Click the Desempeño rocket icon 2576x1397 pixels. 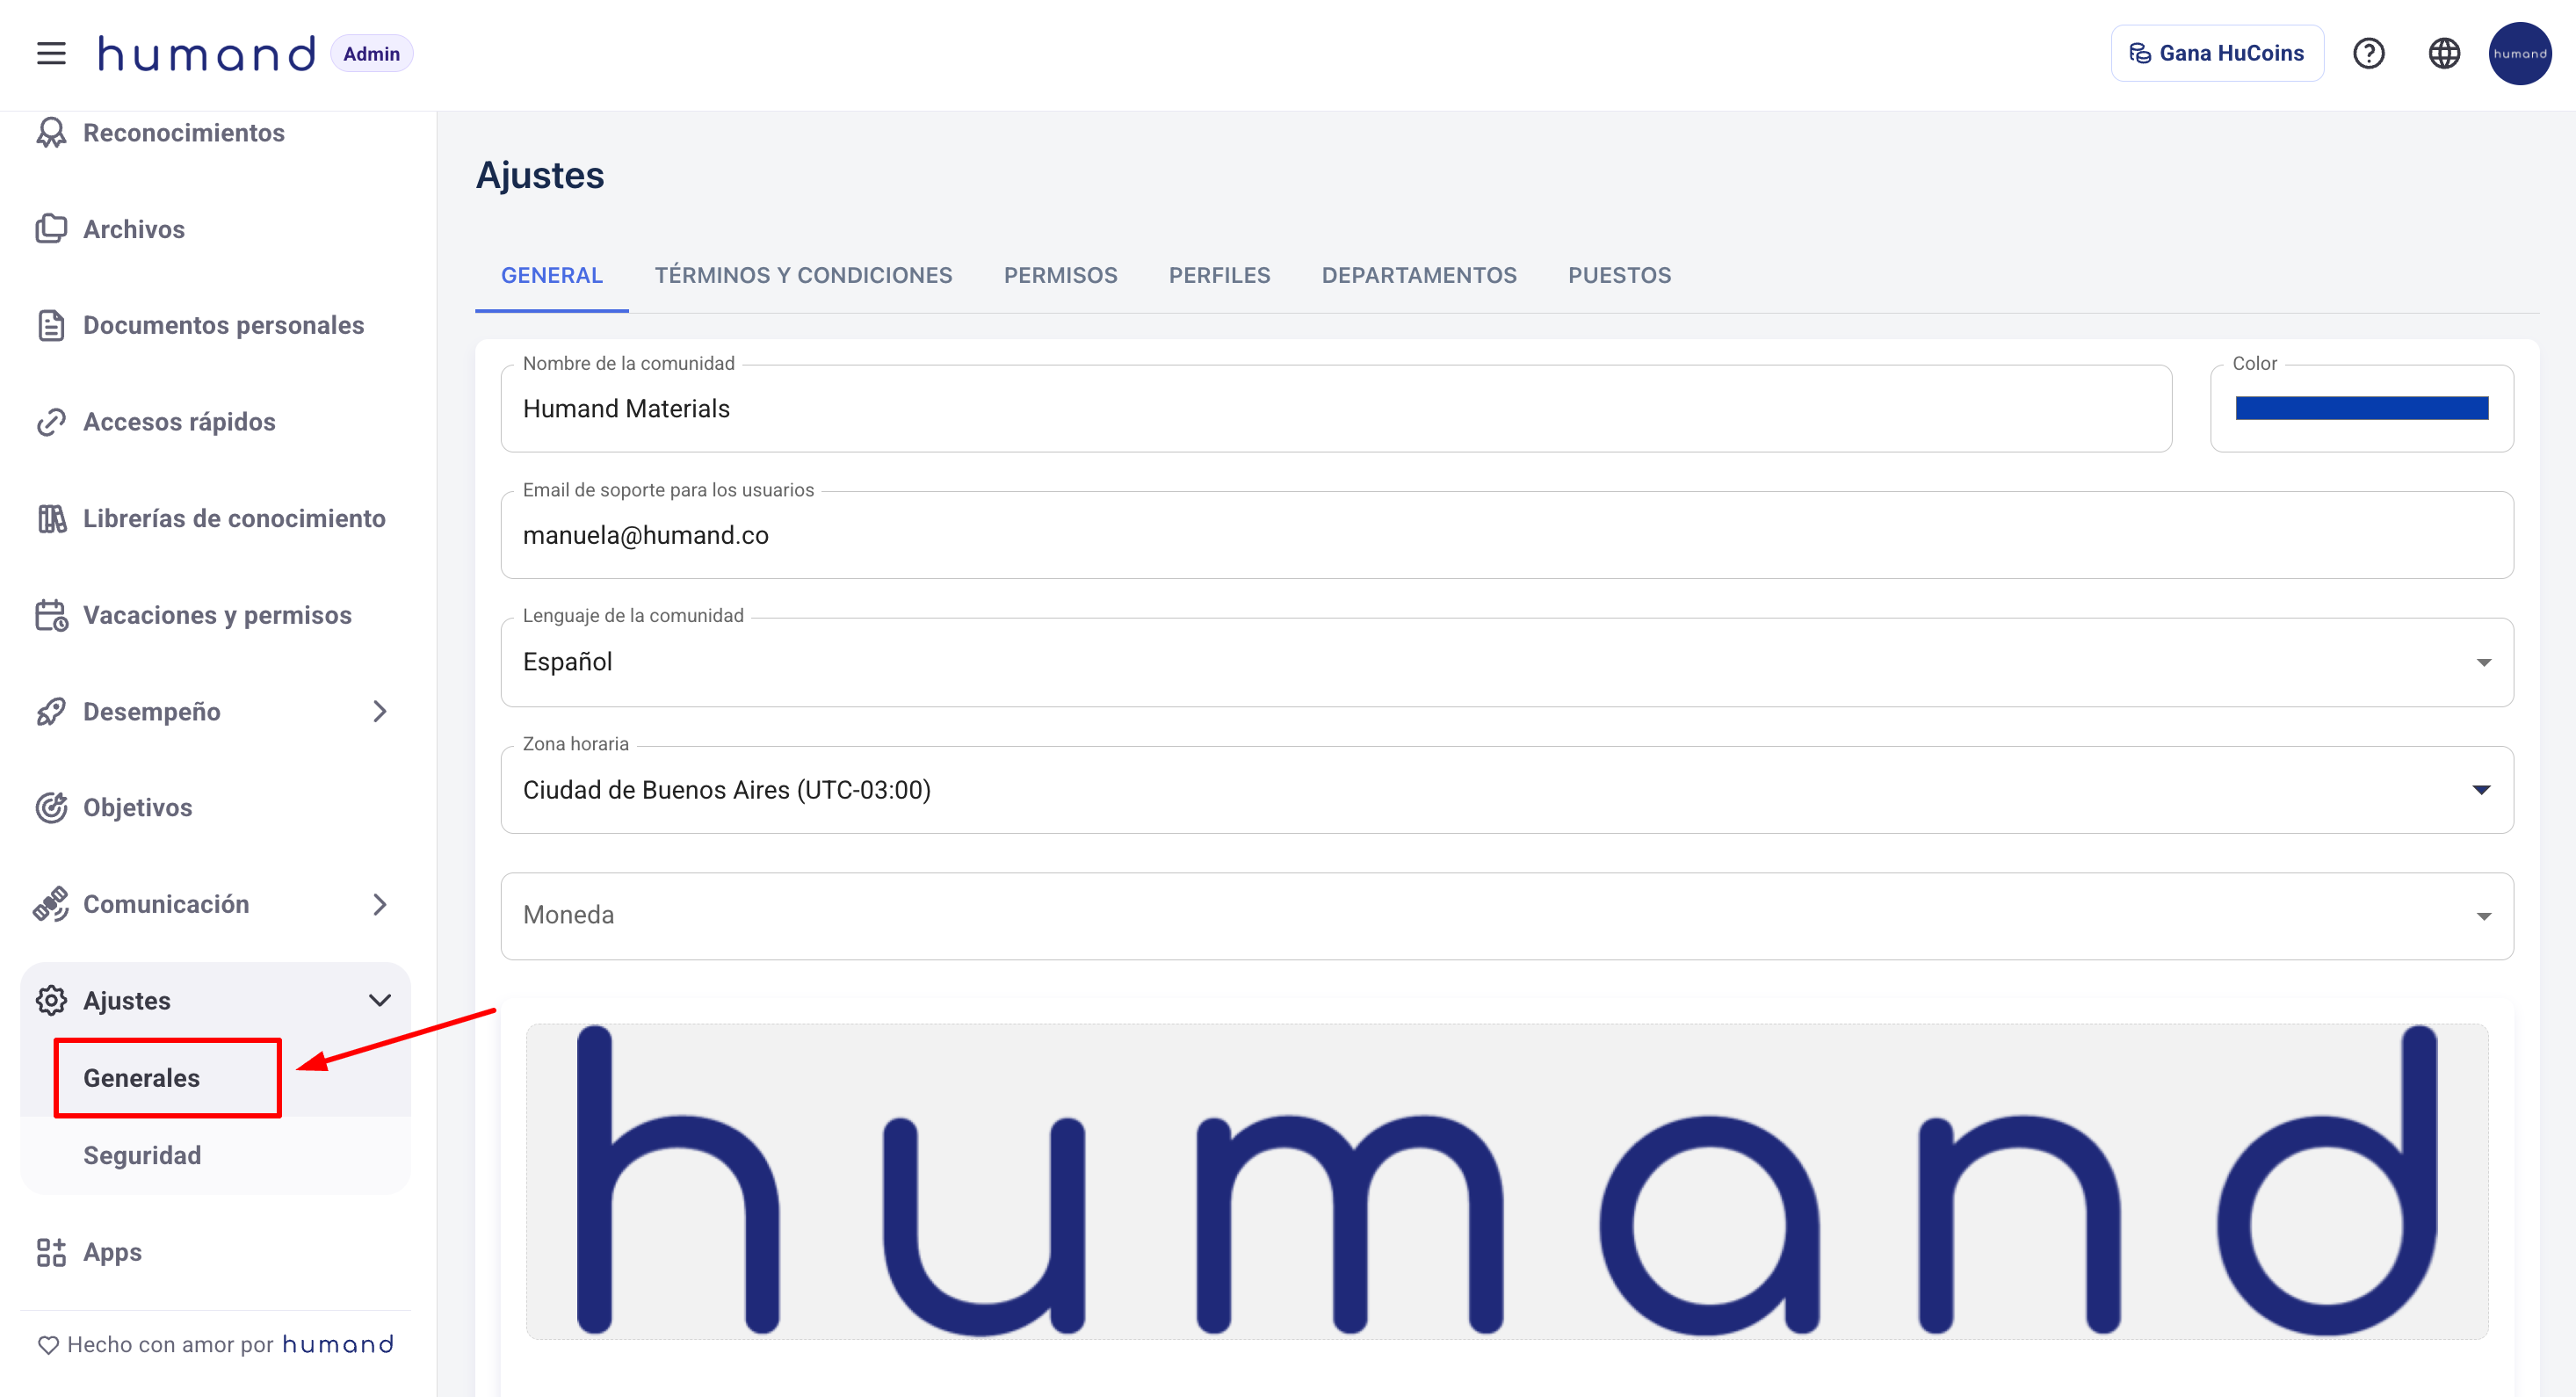[51, 711]
